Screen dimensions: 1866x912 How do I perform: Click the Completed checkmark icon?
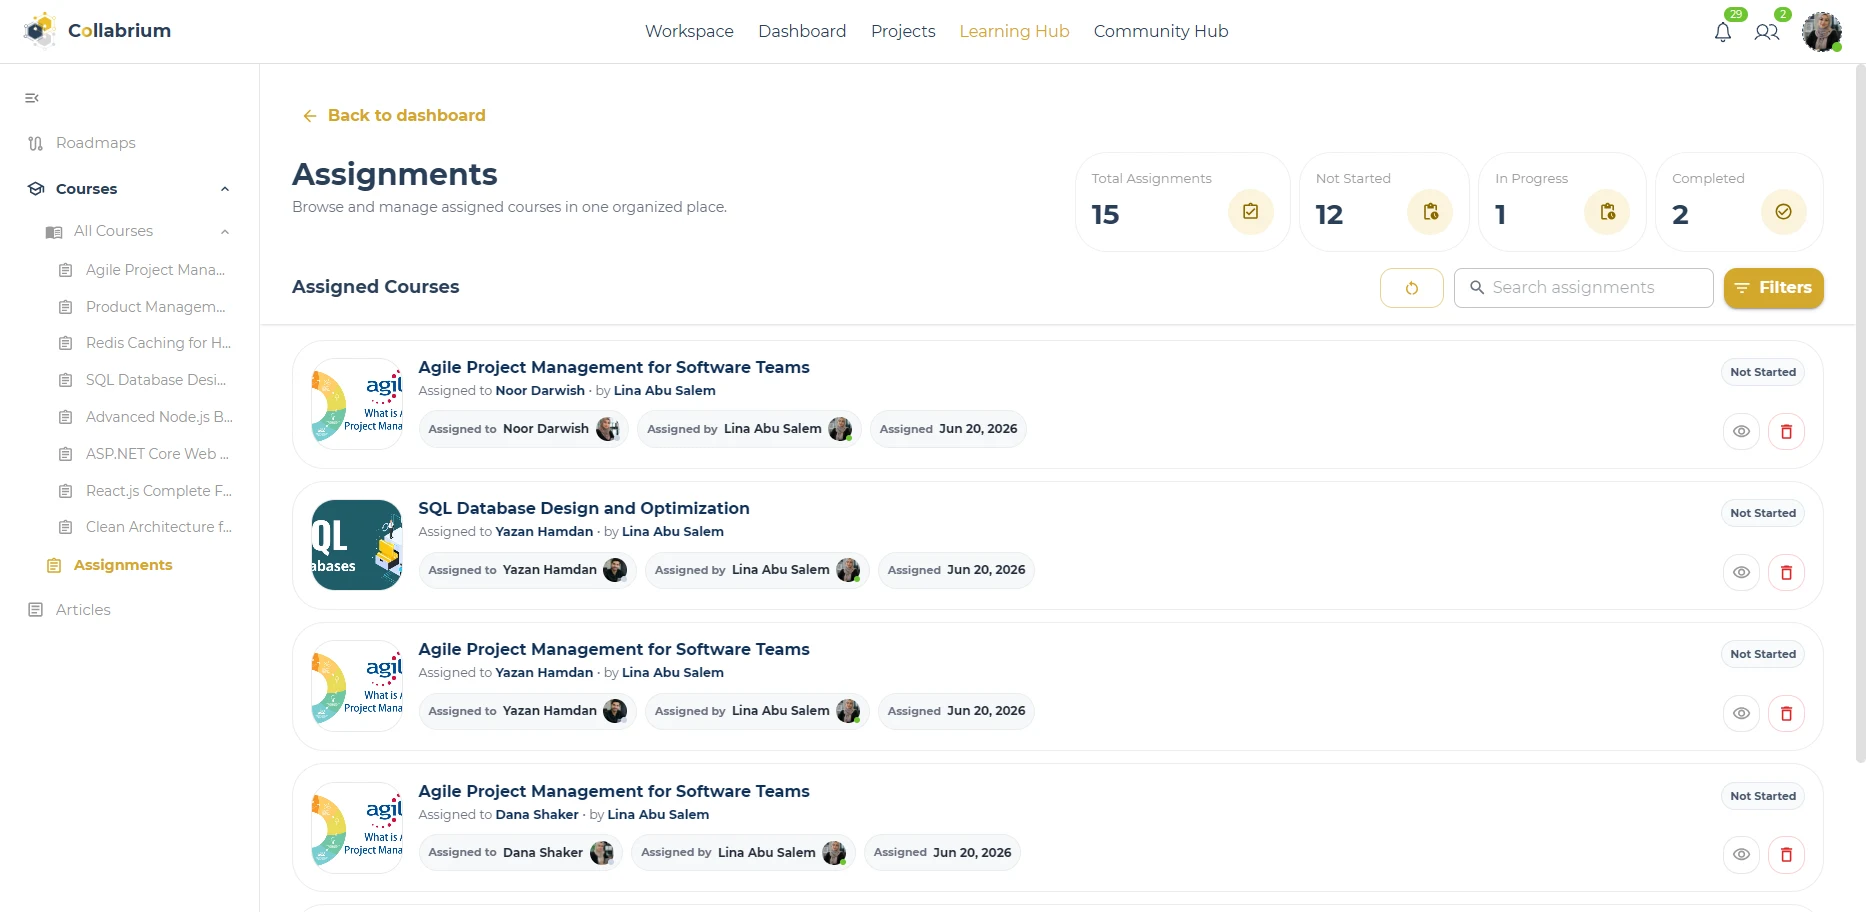click(1783, 212)
